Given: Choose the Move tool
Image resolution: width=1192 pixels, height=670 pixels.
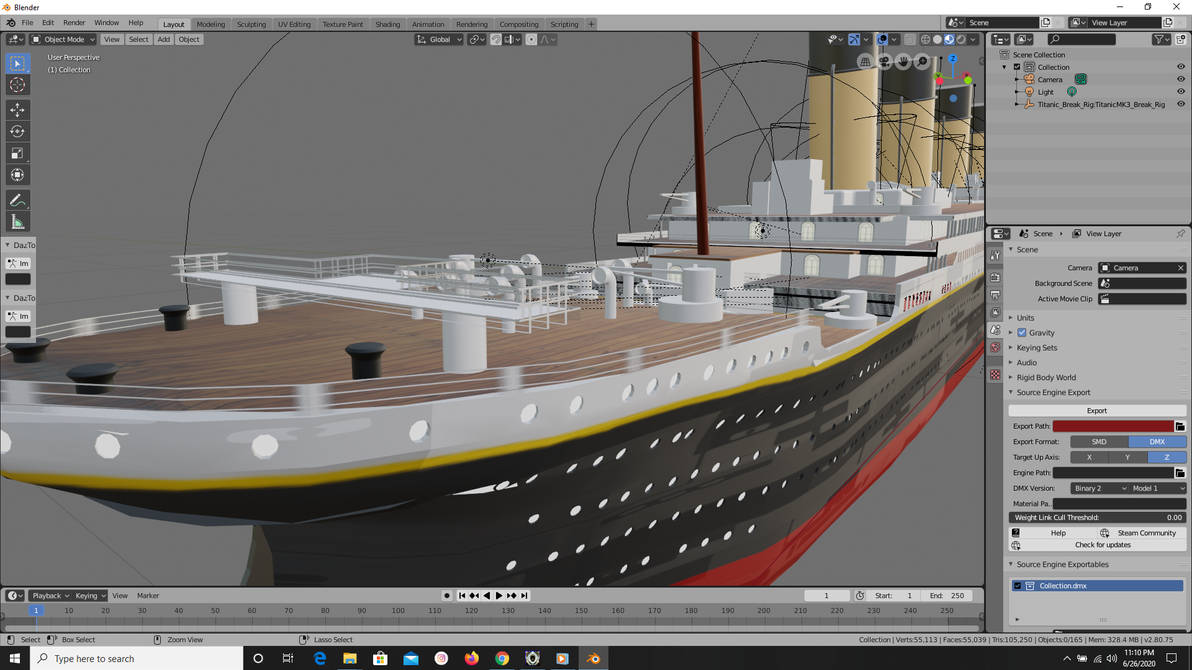Looking at the screenshot, I should 17,110.
